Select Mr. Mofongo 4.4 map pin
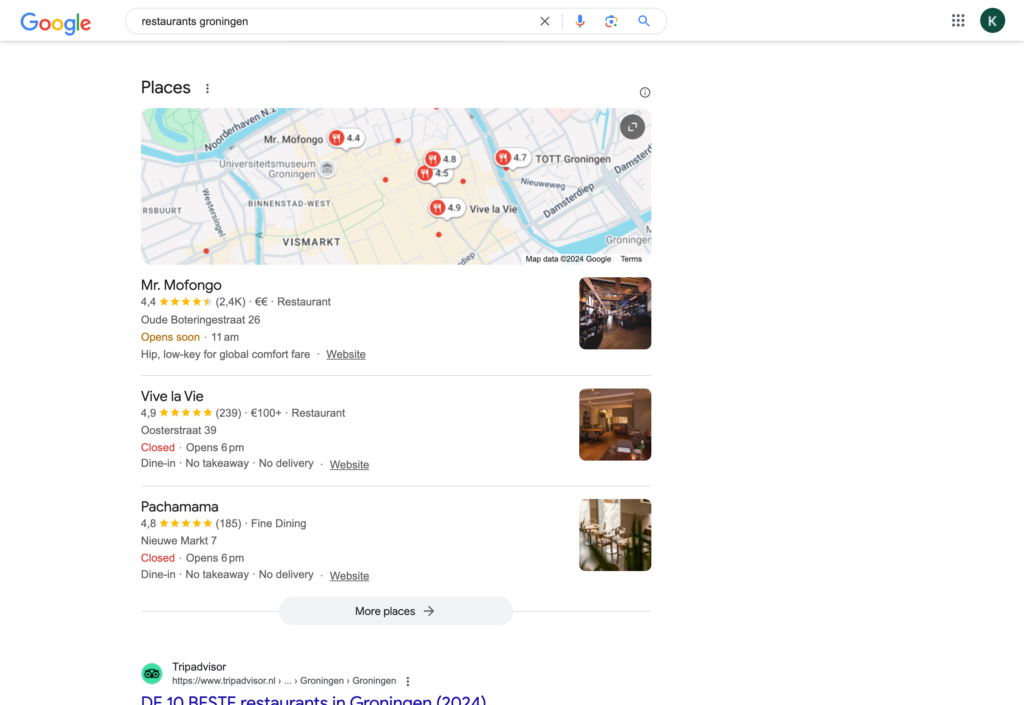The height and width of the screenshot is (705, 1024). coord(345,138)
